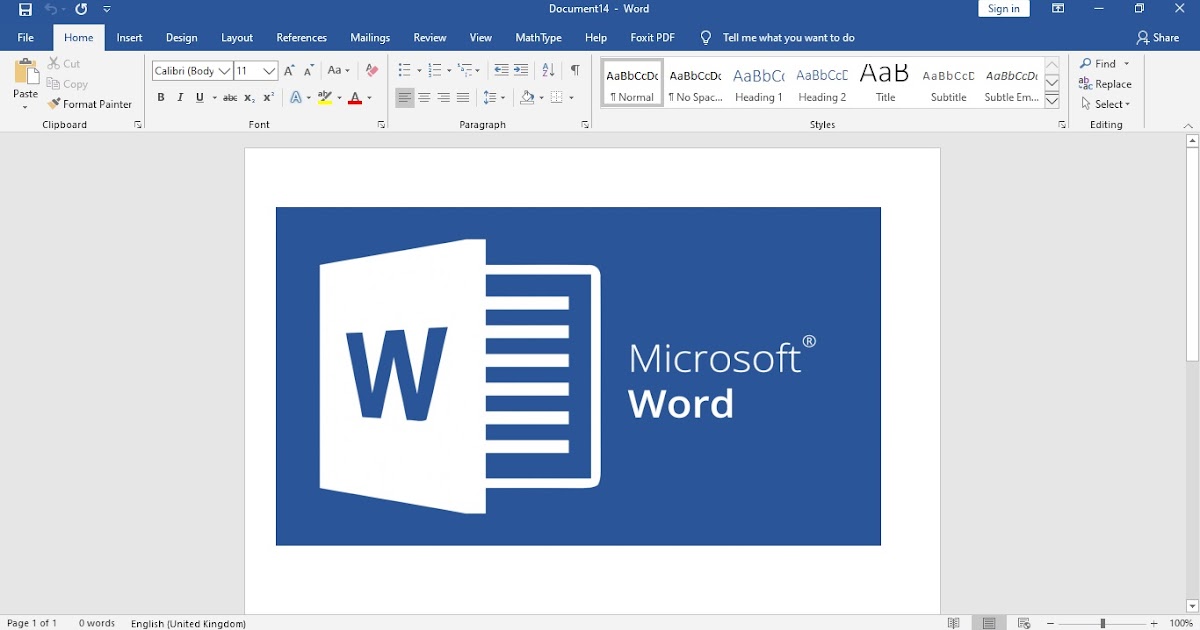Click the Save icon in the title bar
Image resolution: width=1200 pixels, height=630 pixels.
[26, 9]
